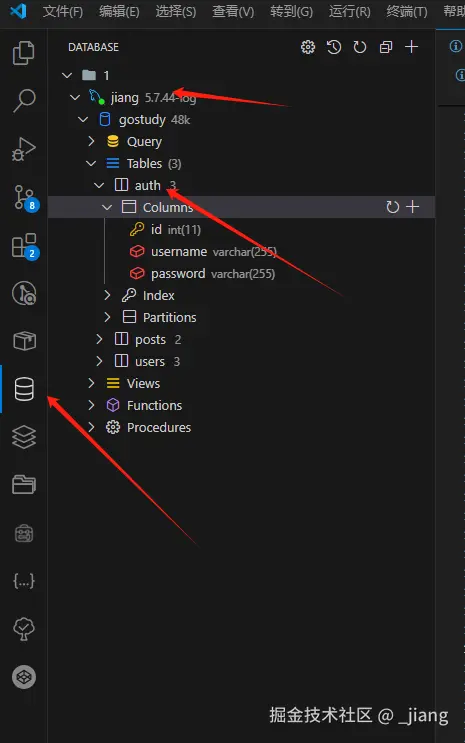The height and width of the screenshot is (743, 465).
Task: Open the Run and Debug view
Action: [x=24, y=149]
